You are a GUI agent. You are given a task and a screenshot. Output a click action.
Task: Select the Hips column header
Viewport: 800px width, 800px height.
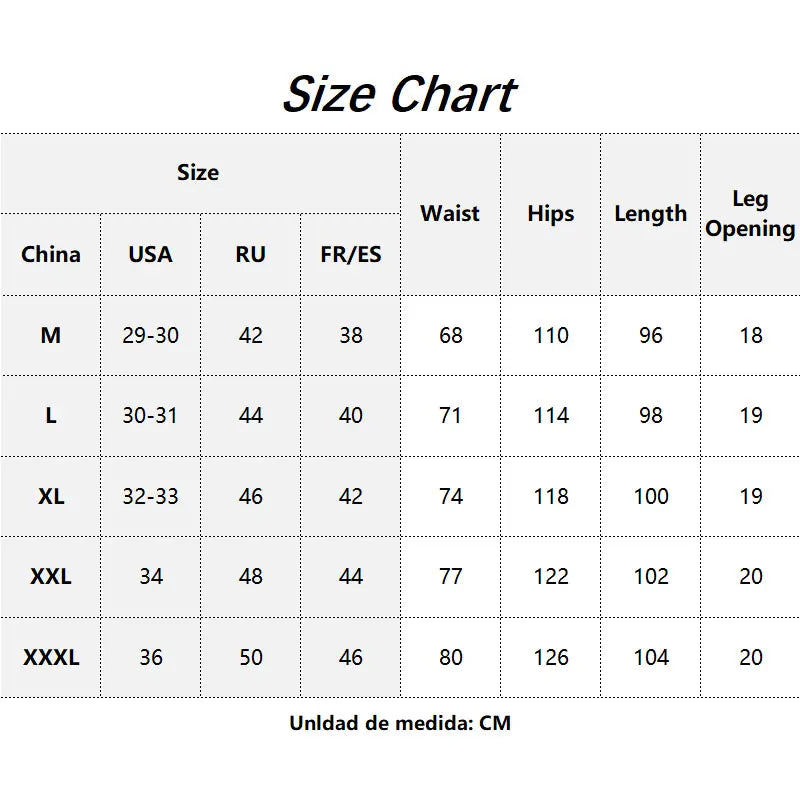pyautogui.click(x=551, y=214)
